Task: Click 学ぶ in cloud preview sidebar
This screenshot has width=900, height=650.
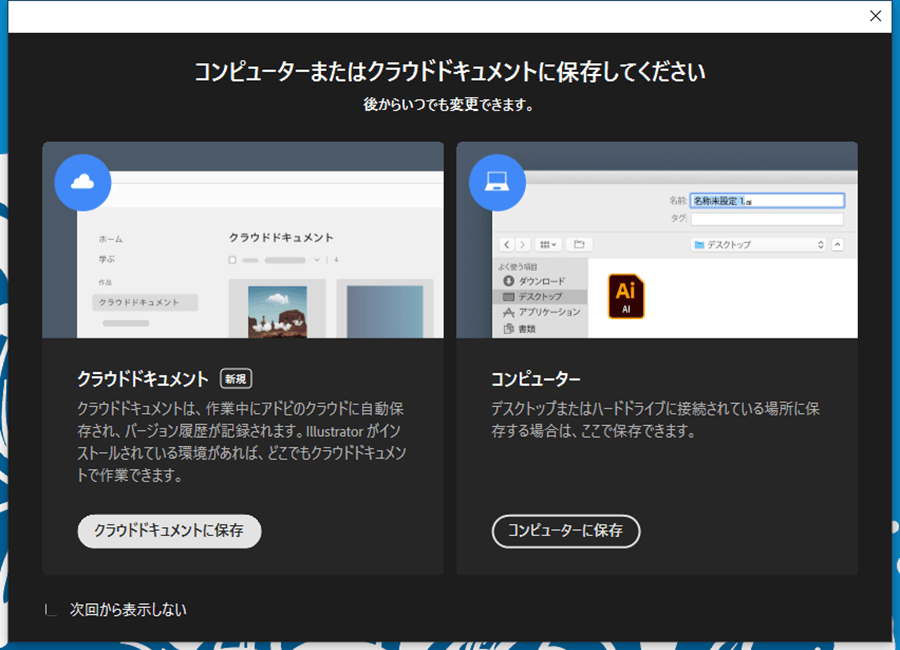Action: pos(107,259)
